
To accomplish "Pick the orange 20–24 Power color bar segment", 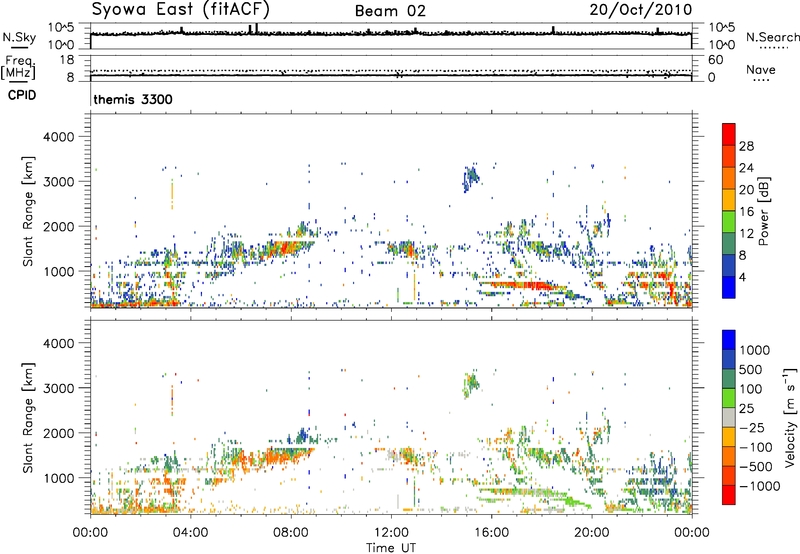I will [729, 178].
